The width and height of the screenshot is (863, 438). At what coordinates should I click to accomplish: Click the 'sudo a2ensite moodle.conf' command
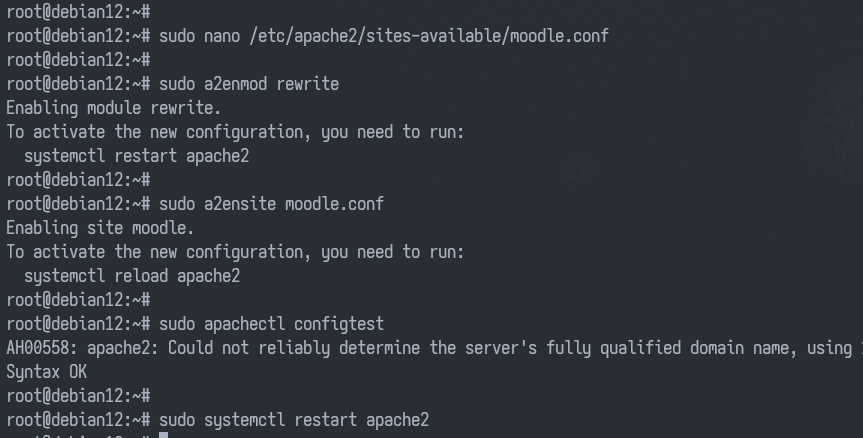pyautogui.click(x=271, y=204)
